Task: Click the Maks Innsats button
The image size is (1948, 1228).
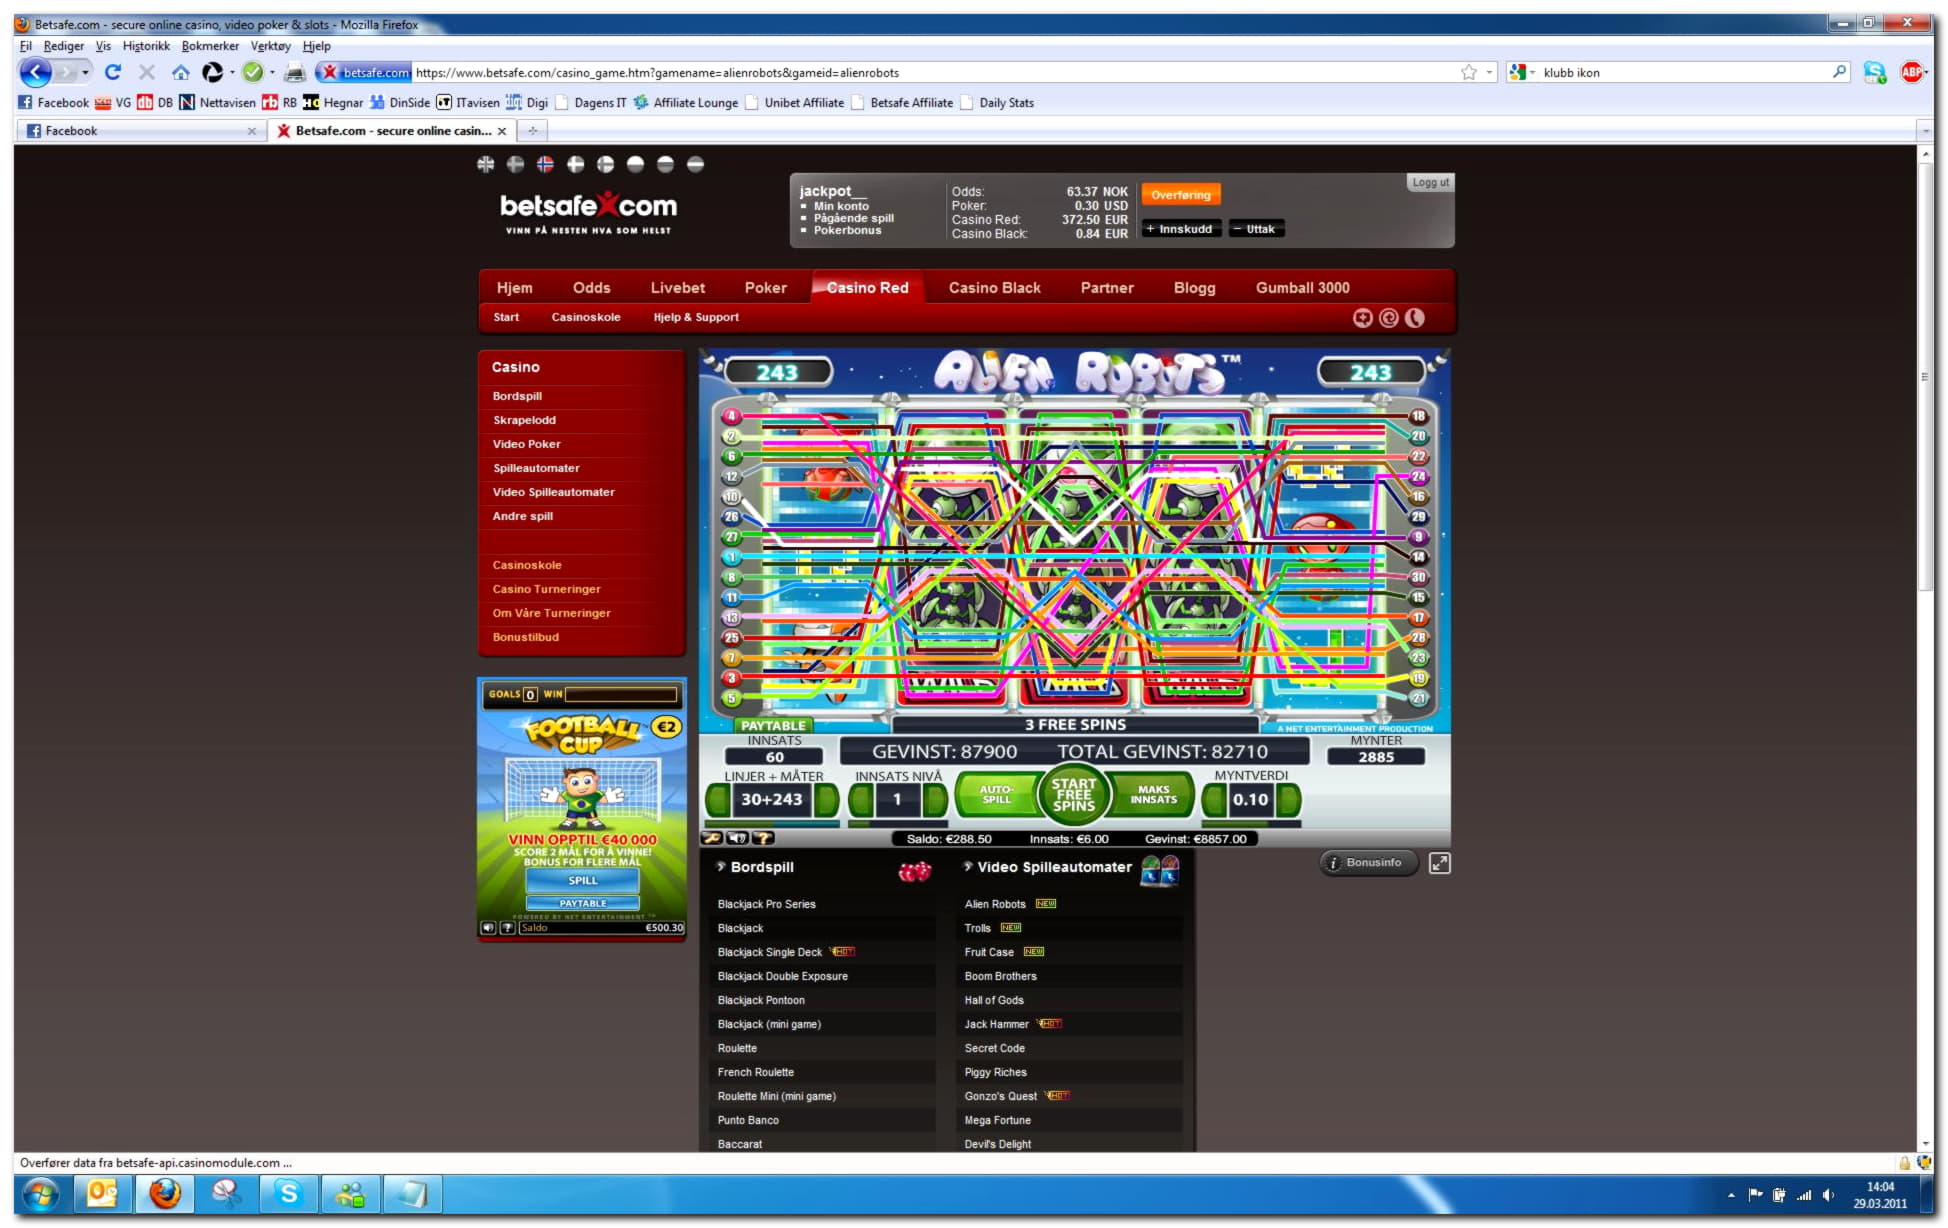Action: tap(1152, 795)
